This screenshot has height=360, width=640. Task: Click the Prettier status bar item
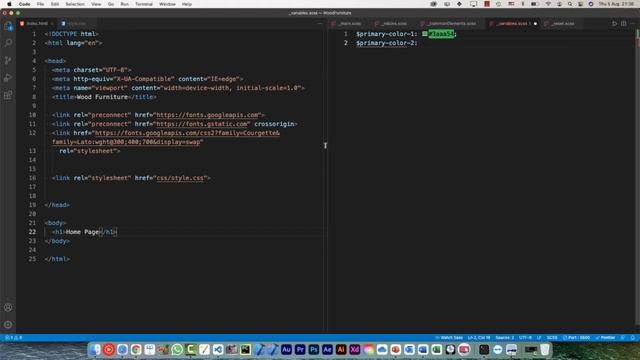(x=605, y=338)
